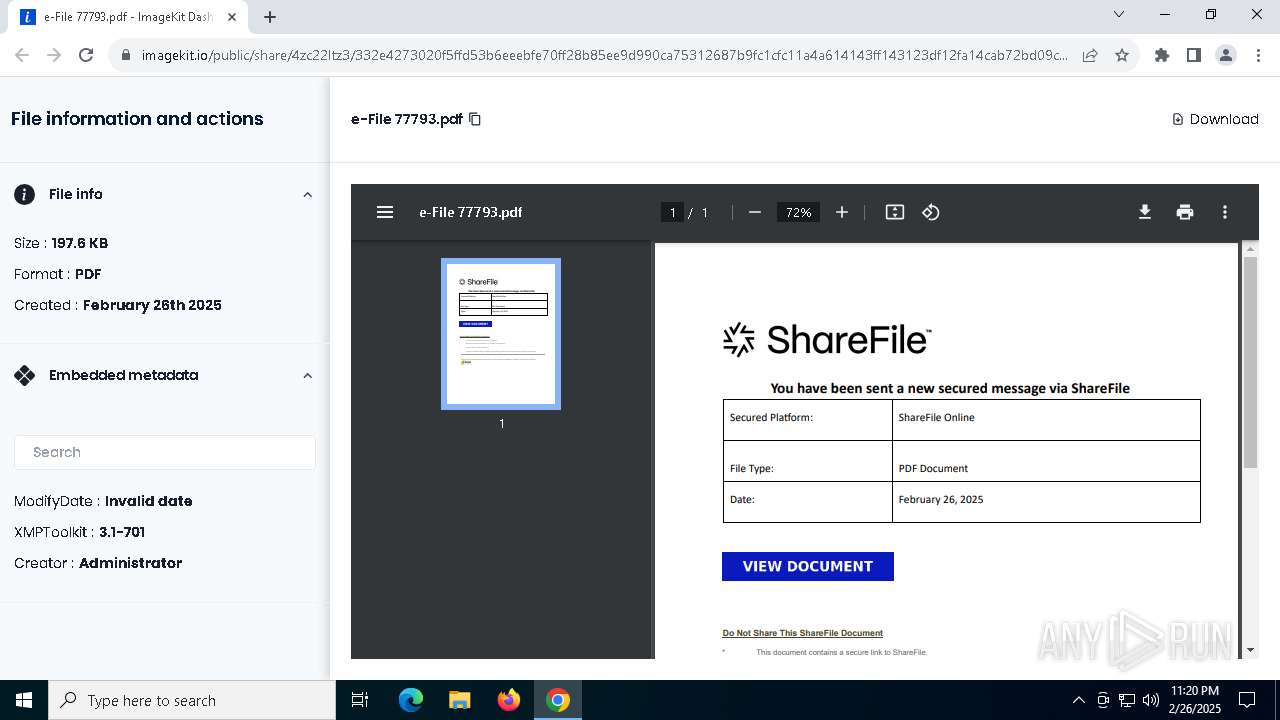Click the fit to page icon
Image resolution: width=1280 pixels, height=720 pixels.
pos(895,212)
